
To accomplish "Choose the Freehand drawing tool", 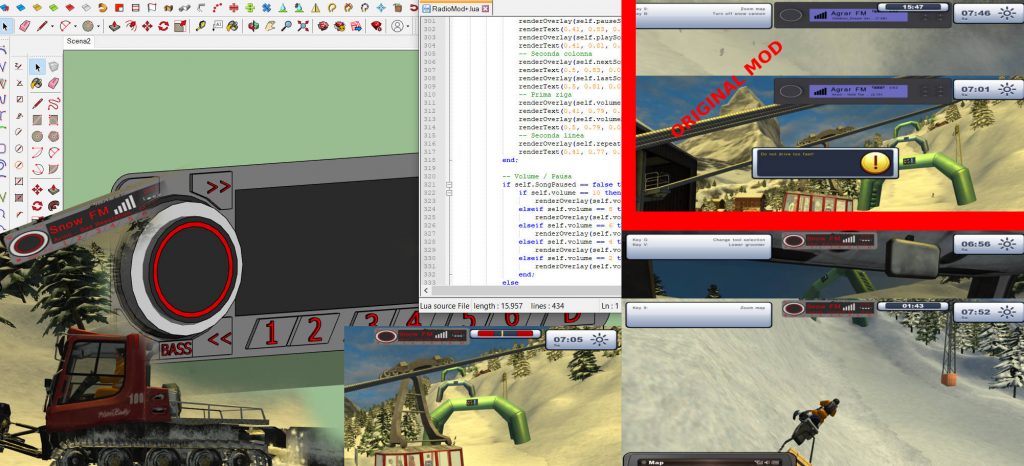I will pos(54,103).
